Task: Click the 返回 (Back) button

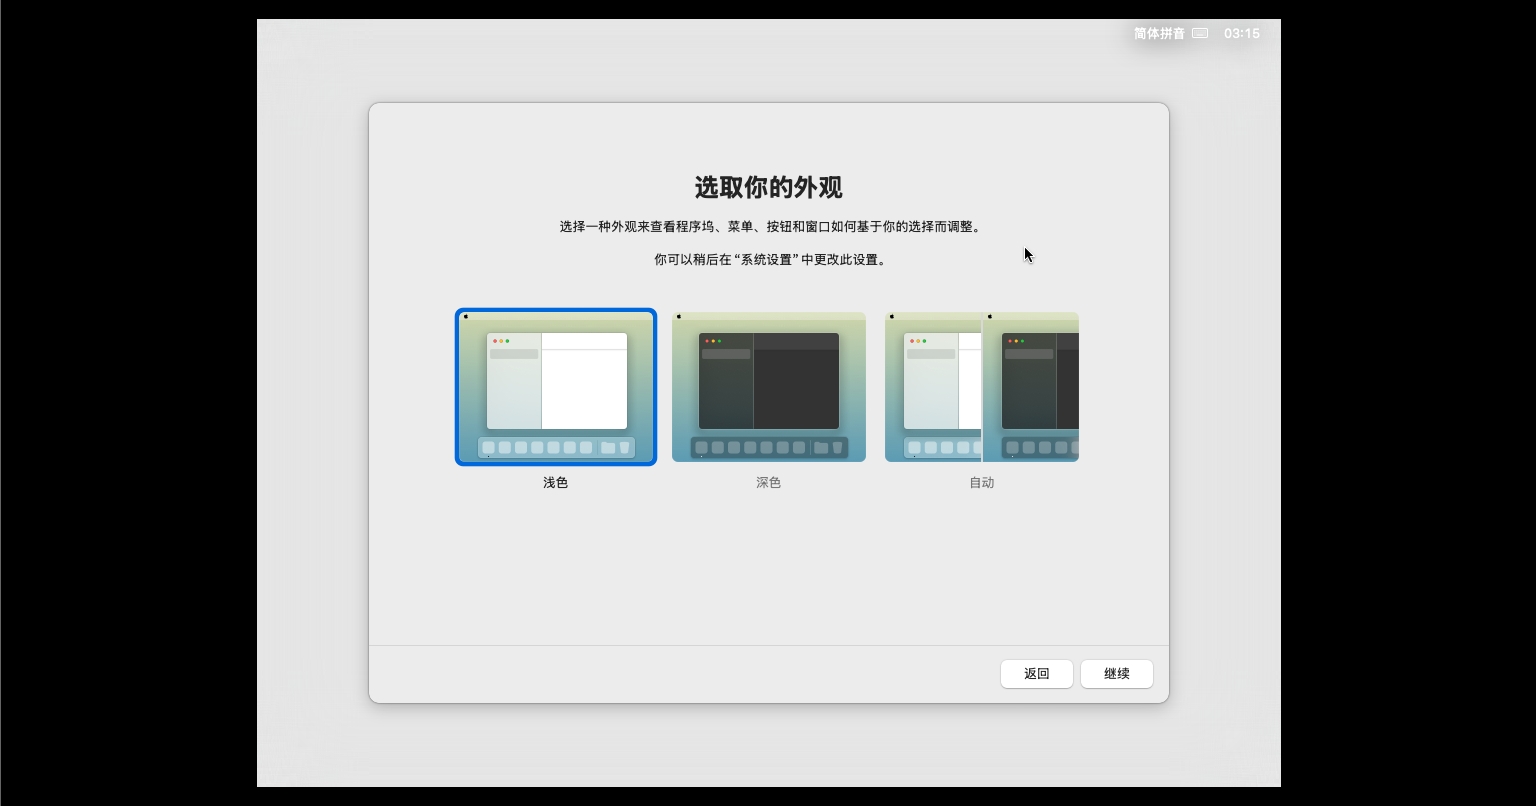Action: [x=1037, y=674]
